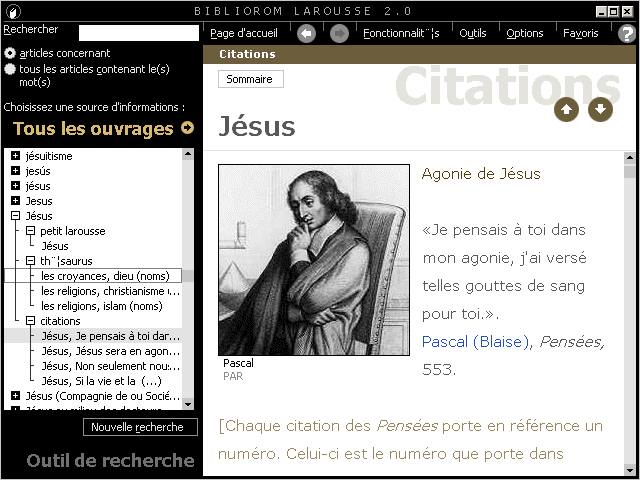Collapse the petit larousse branch

click(x=30, y=231)
